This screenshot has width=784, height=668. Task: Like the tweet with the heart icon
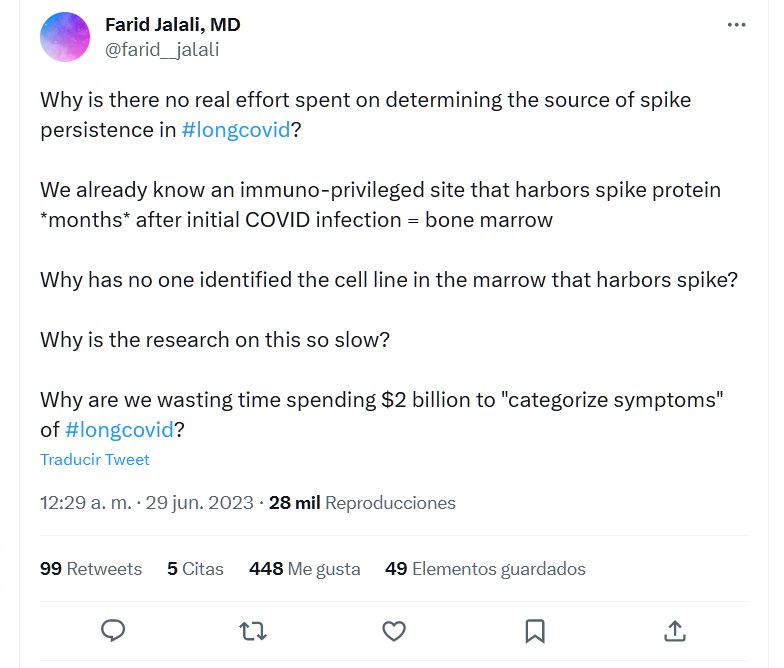pos(395,630)
